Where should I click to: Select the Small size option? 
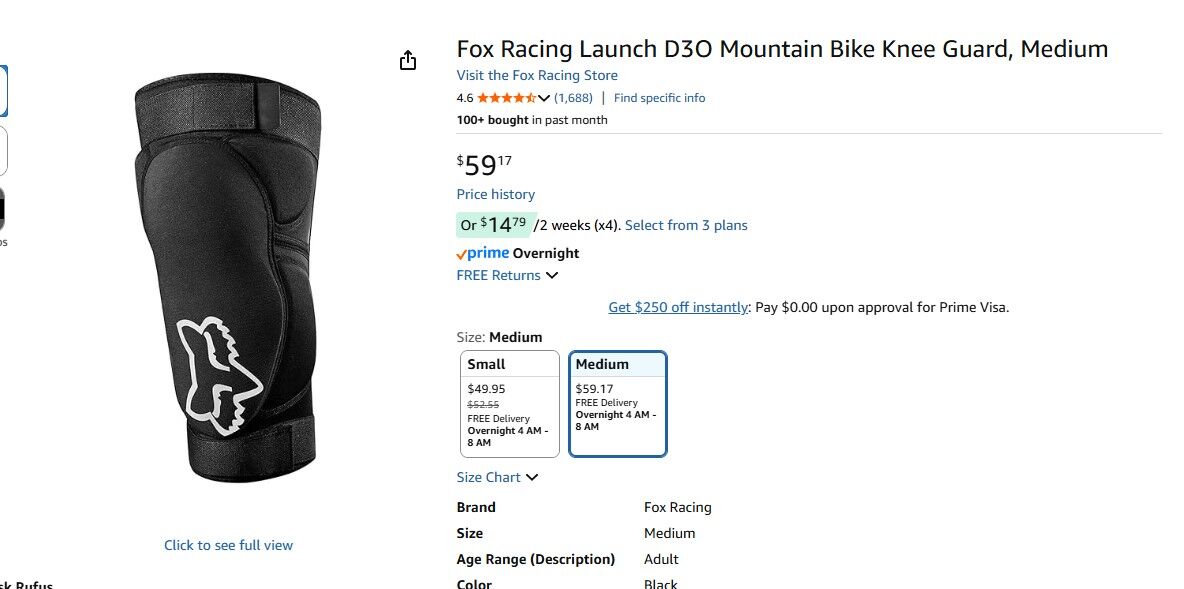pyautogui.click(x=510, y=403)
